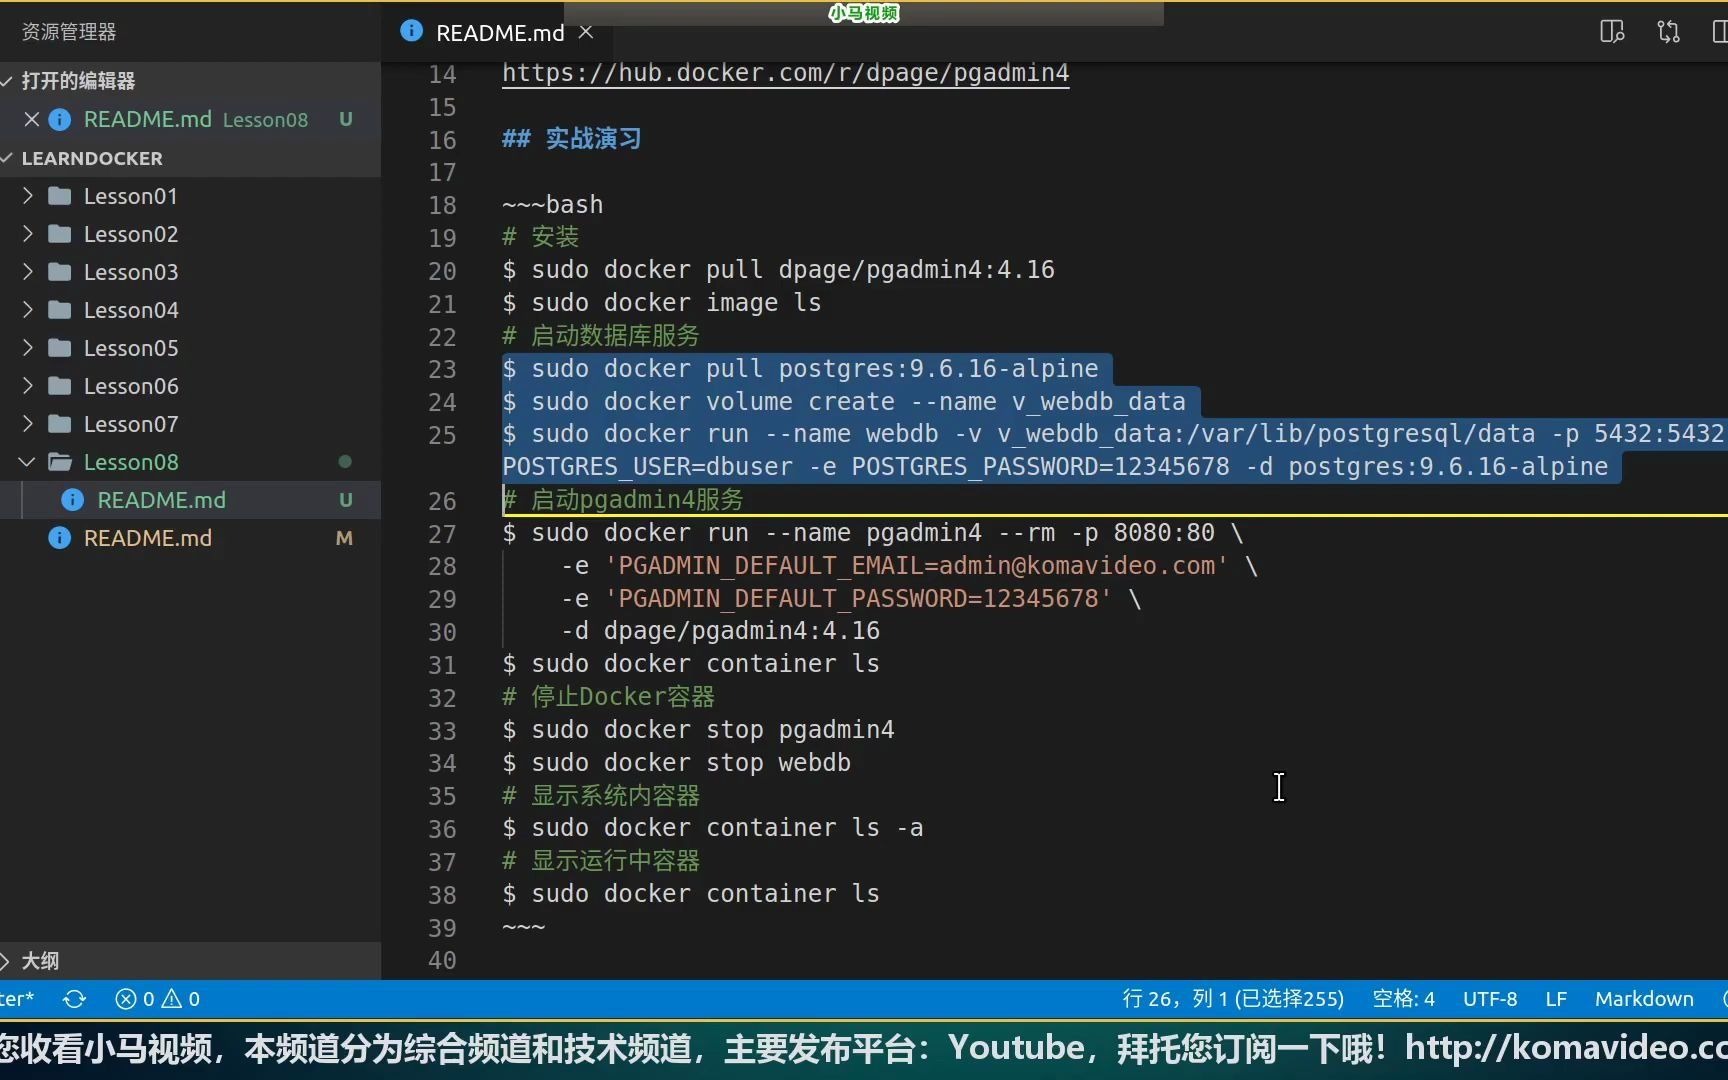Expand the Lesson03 folder chevron
Screen dimensions: 1728x1080
pos(28,272)
